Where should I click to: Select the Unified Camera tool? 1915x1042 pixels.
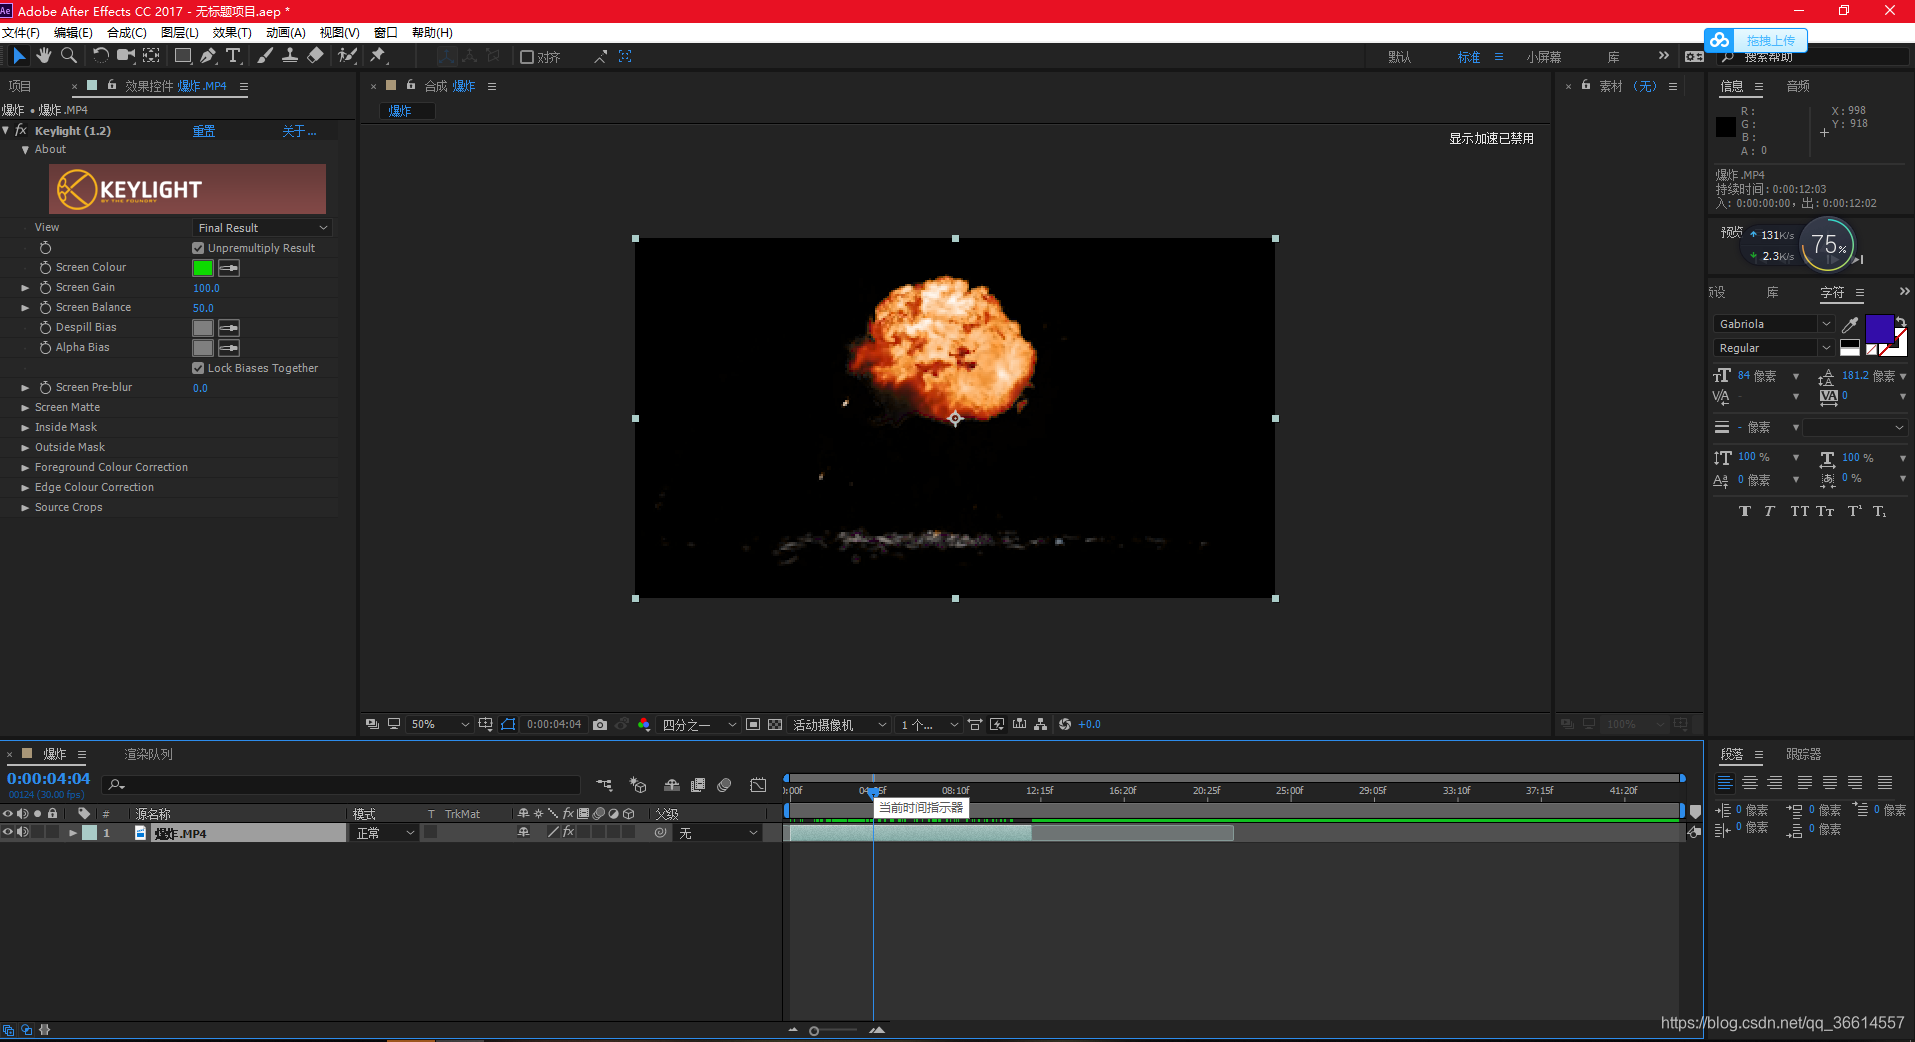[126, 56]
